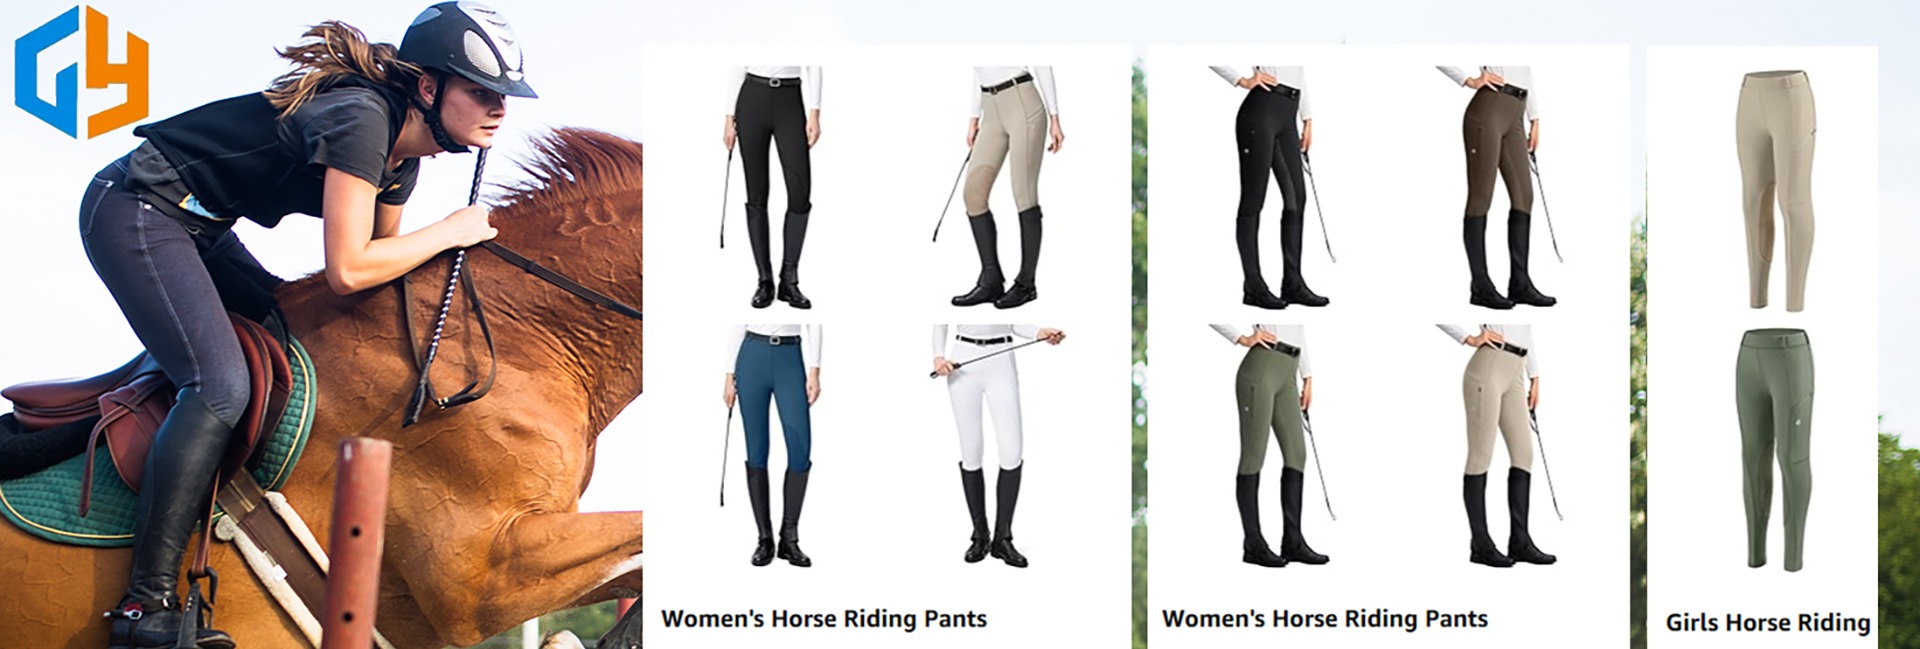The height and width of the screenshot is (649, 1920).
Task: Click the red jump pole
Action: 355,545
